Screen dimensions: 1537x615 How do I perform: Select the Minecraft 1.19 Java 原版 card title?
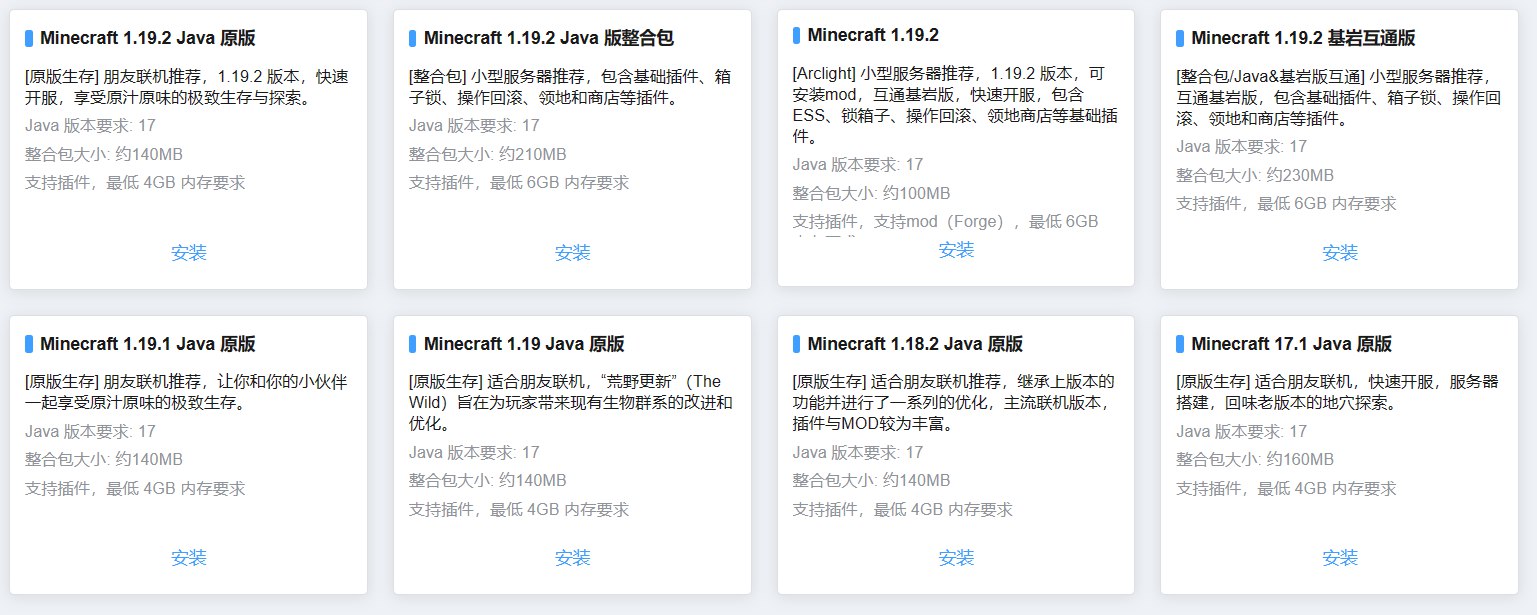(524, 344)
